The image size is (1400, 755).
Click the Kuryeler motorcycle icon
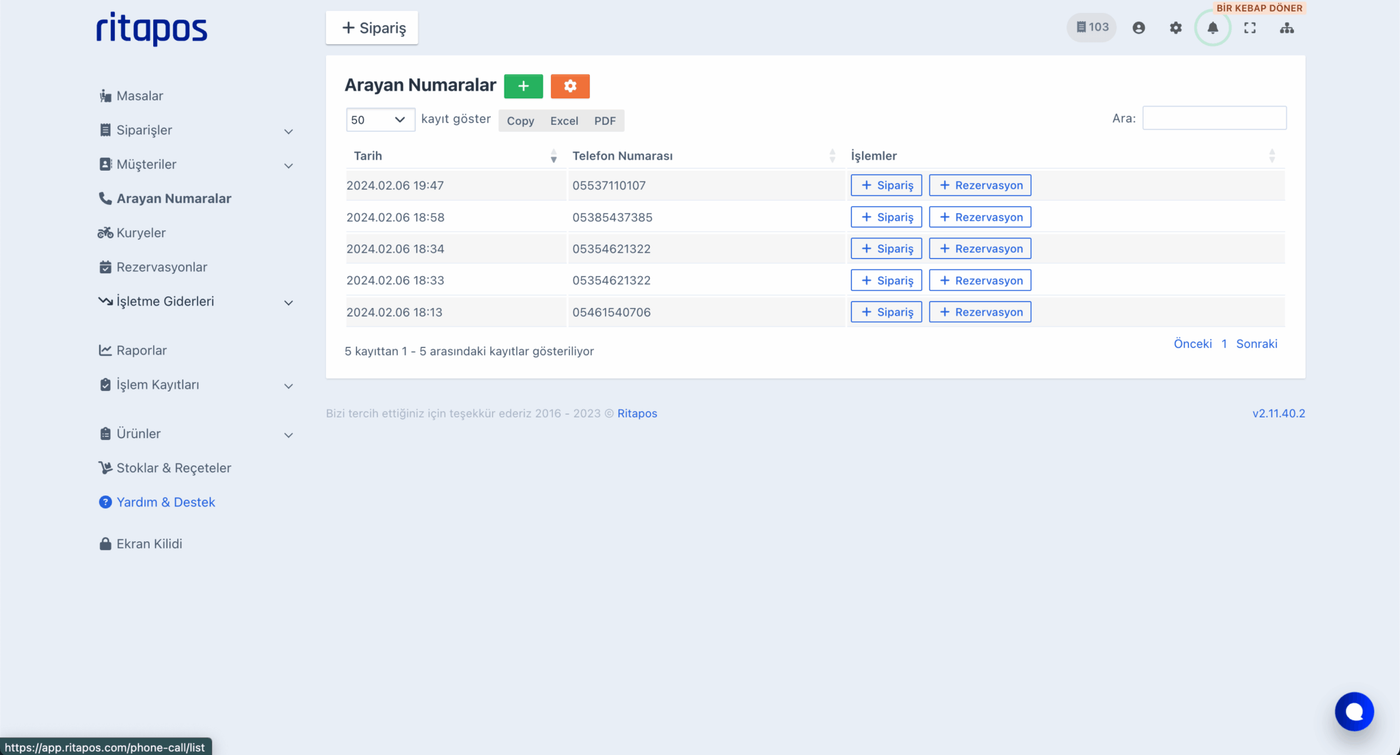pos(105,233)
